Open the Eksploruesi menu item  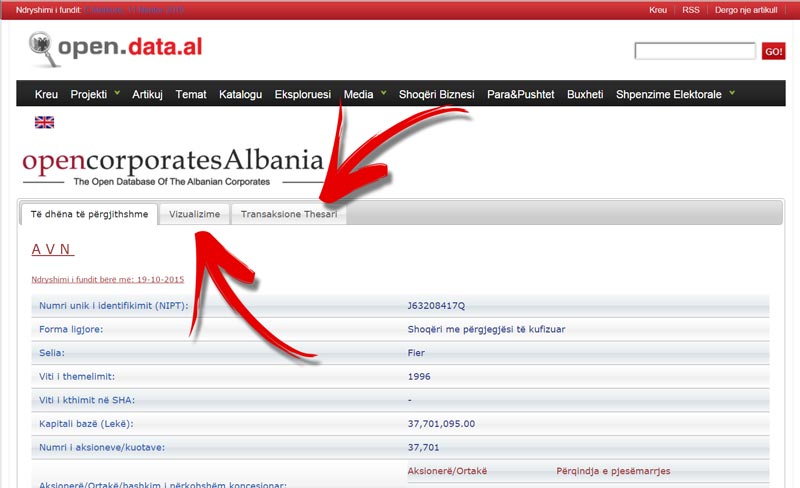point(303,94)
